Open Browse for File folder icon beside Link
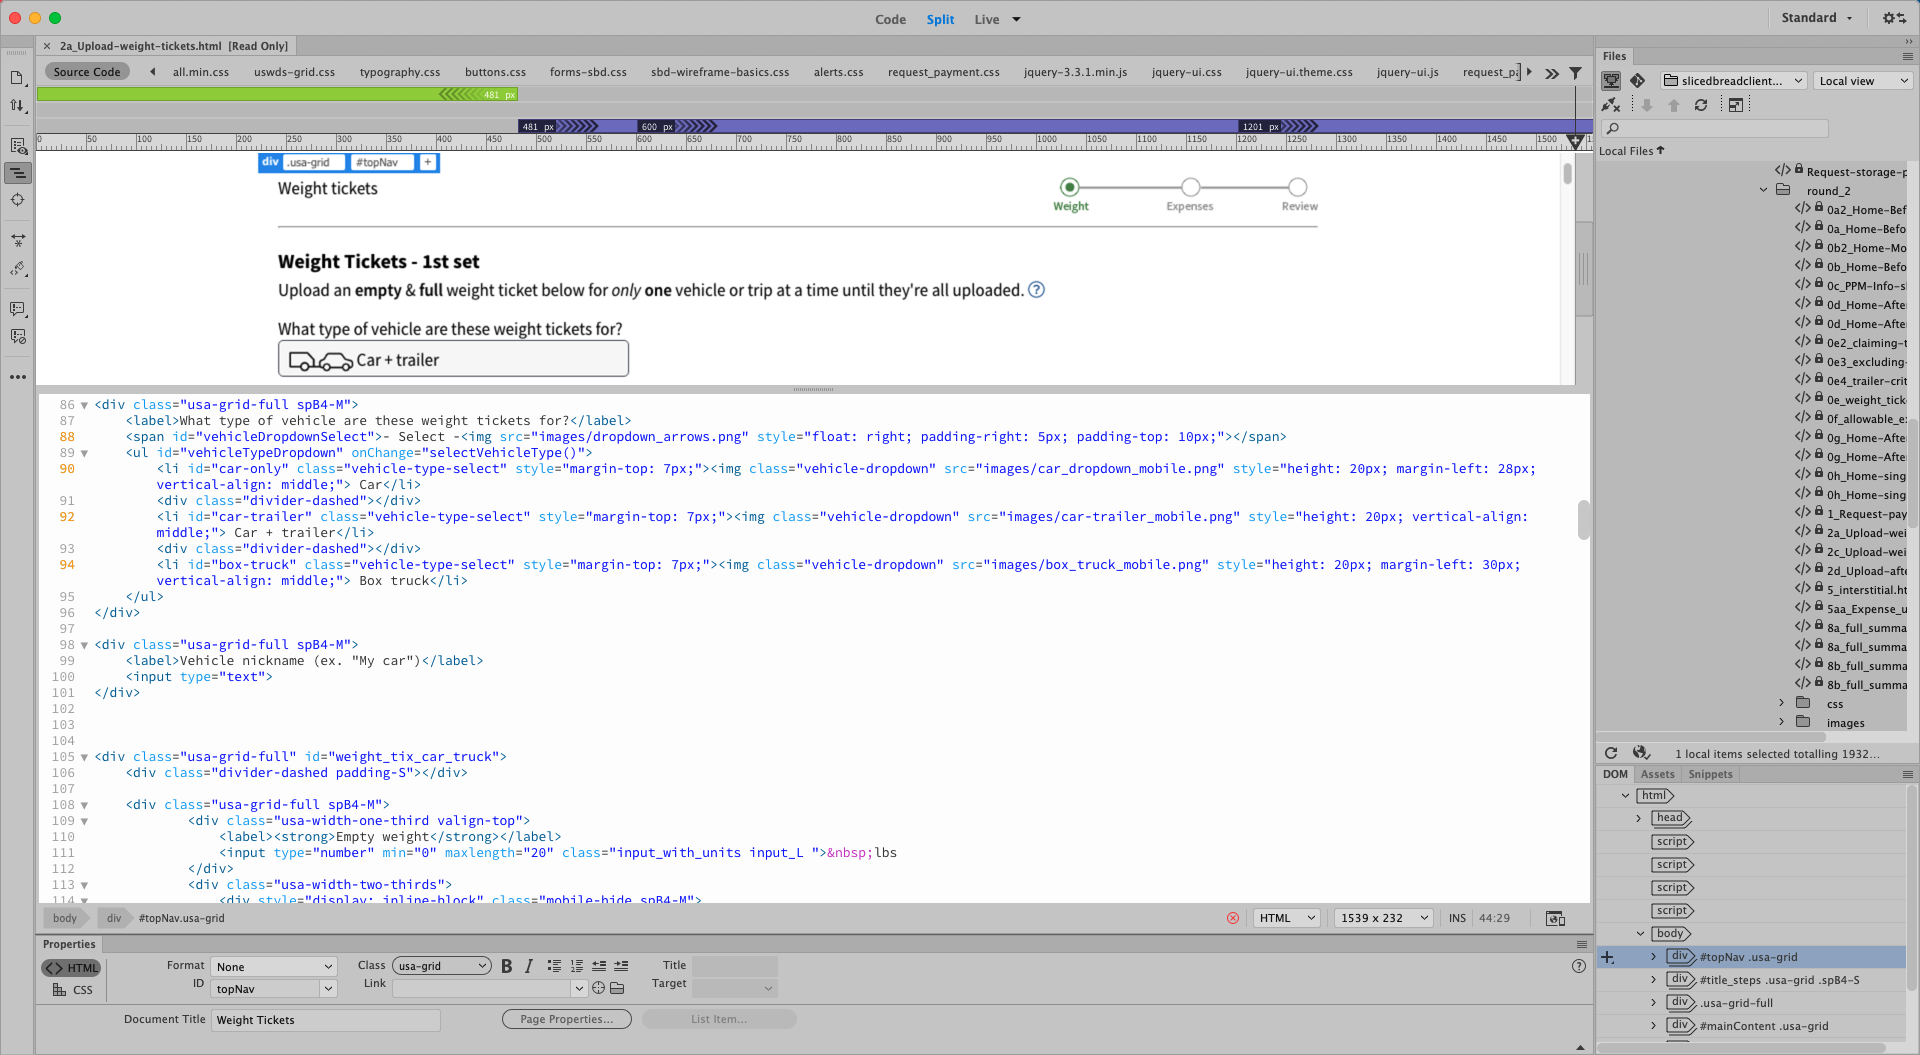Screen dimensions: 1920x1055 click(x=616, y=988)
